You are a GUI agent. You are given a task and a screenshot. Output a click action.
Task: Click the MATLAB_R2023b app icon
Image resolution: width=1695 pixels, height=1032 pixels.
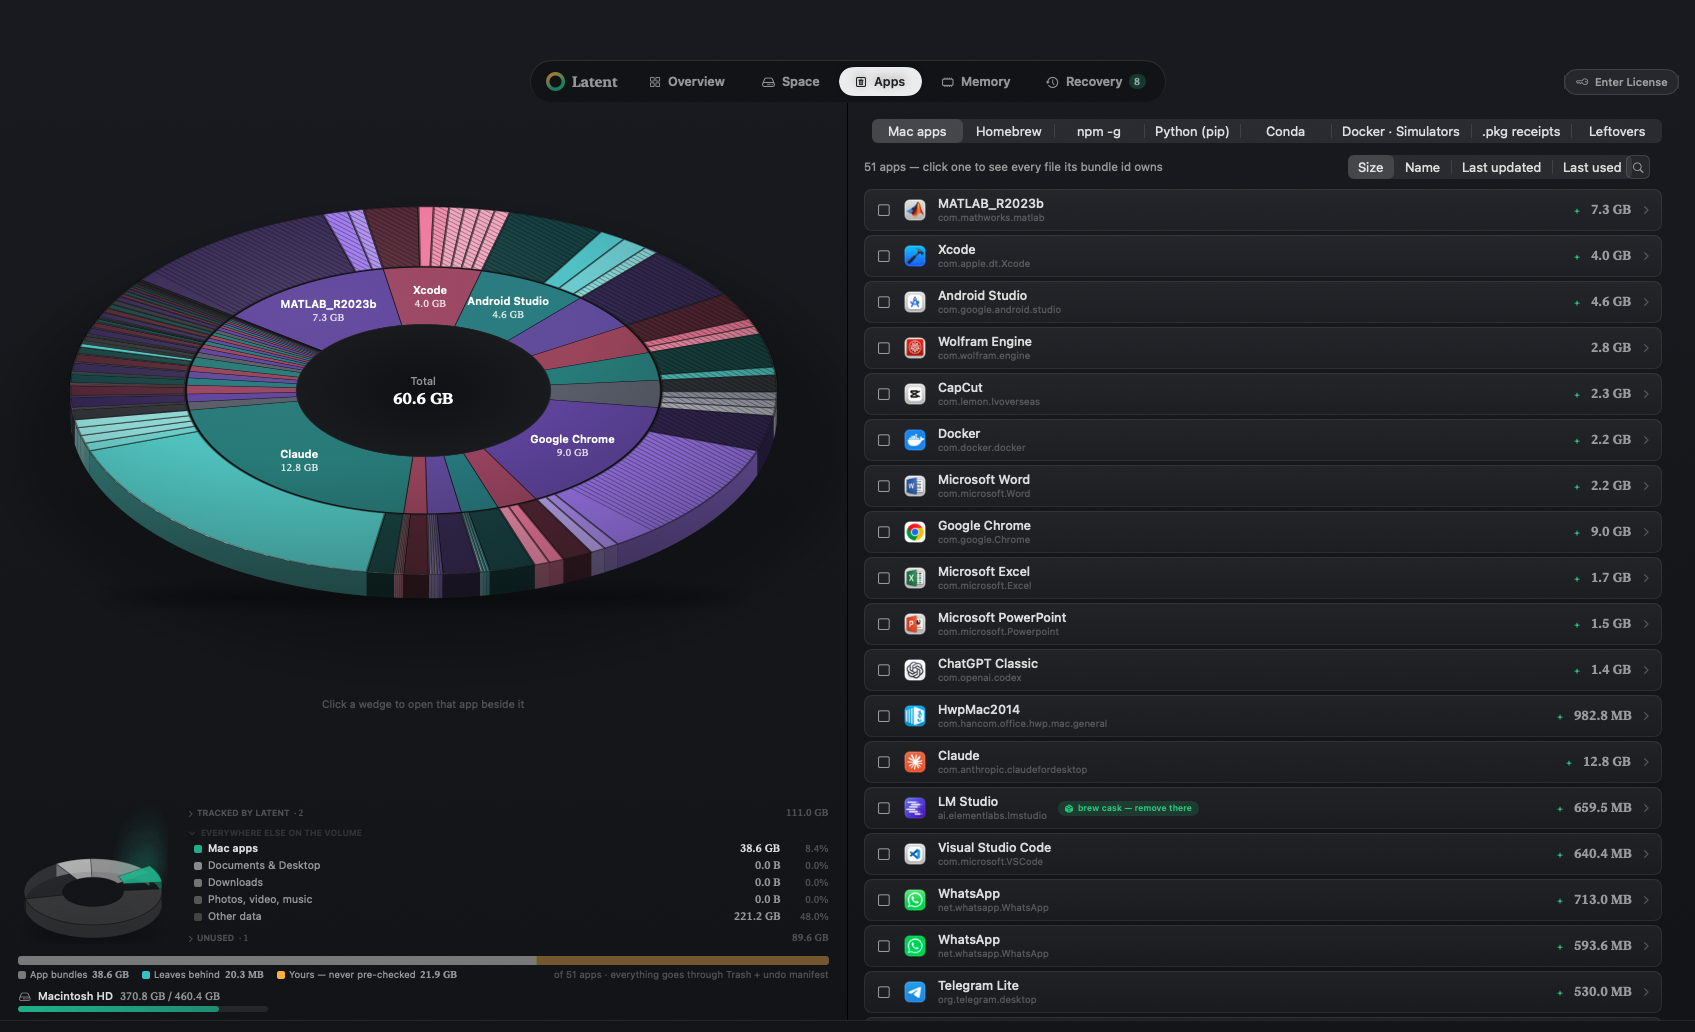[915, 210]
